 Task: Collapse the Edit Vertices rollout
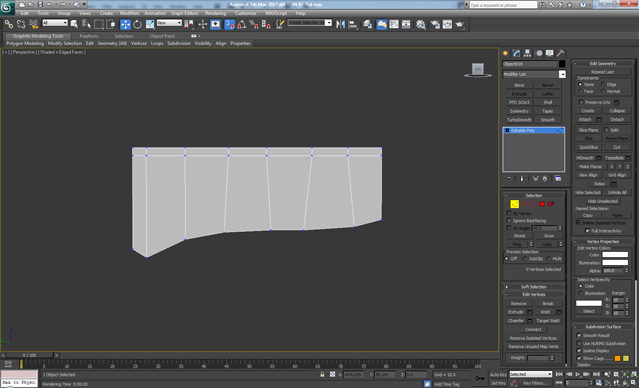coord(534,294)
